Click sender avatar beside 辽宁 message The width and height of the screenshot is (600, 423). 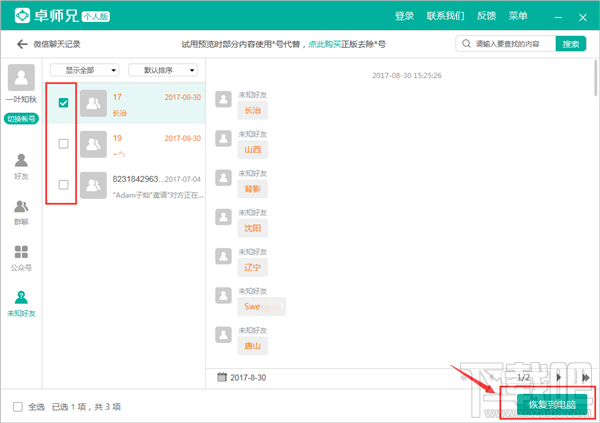pos(223,256)
